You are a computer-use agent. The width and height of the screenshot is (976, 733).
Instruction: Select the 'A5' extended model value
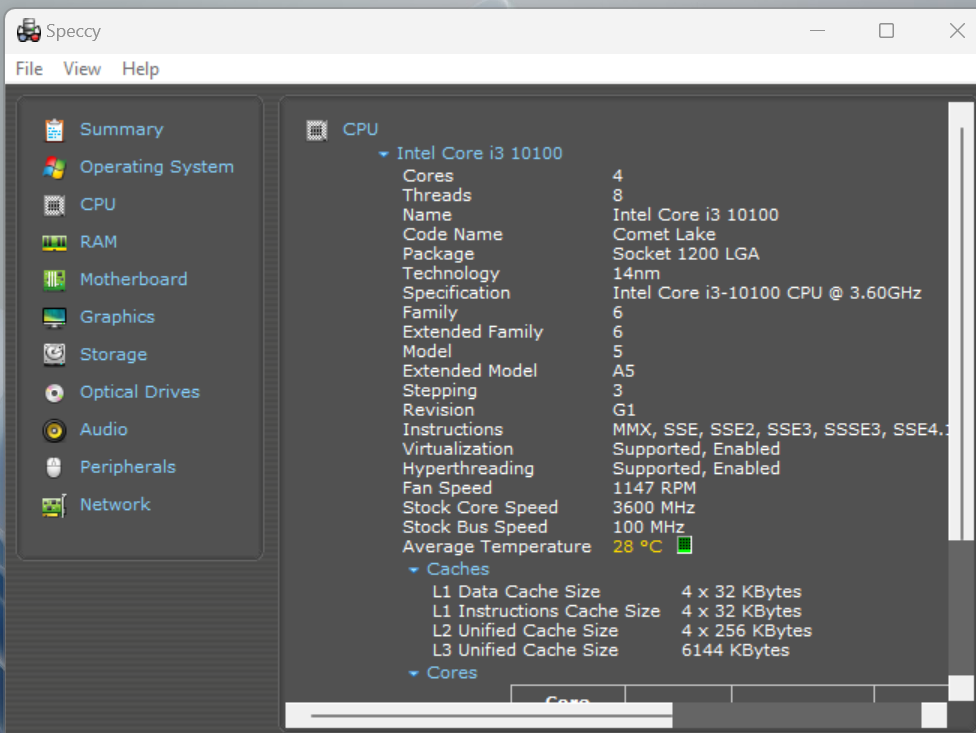click(x=624, y=371)
